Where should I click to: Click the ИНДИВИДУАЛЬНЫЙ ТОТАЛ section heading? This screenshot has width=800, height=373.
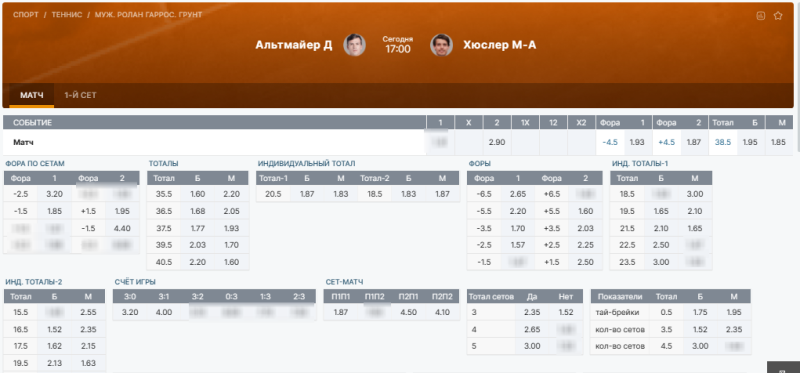[x=307, y=163]
